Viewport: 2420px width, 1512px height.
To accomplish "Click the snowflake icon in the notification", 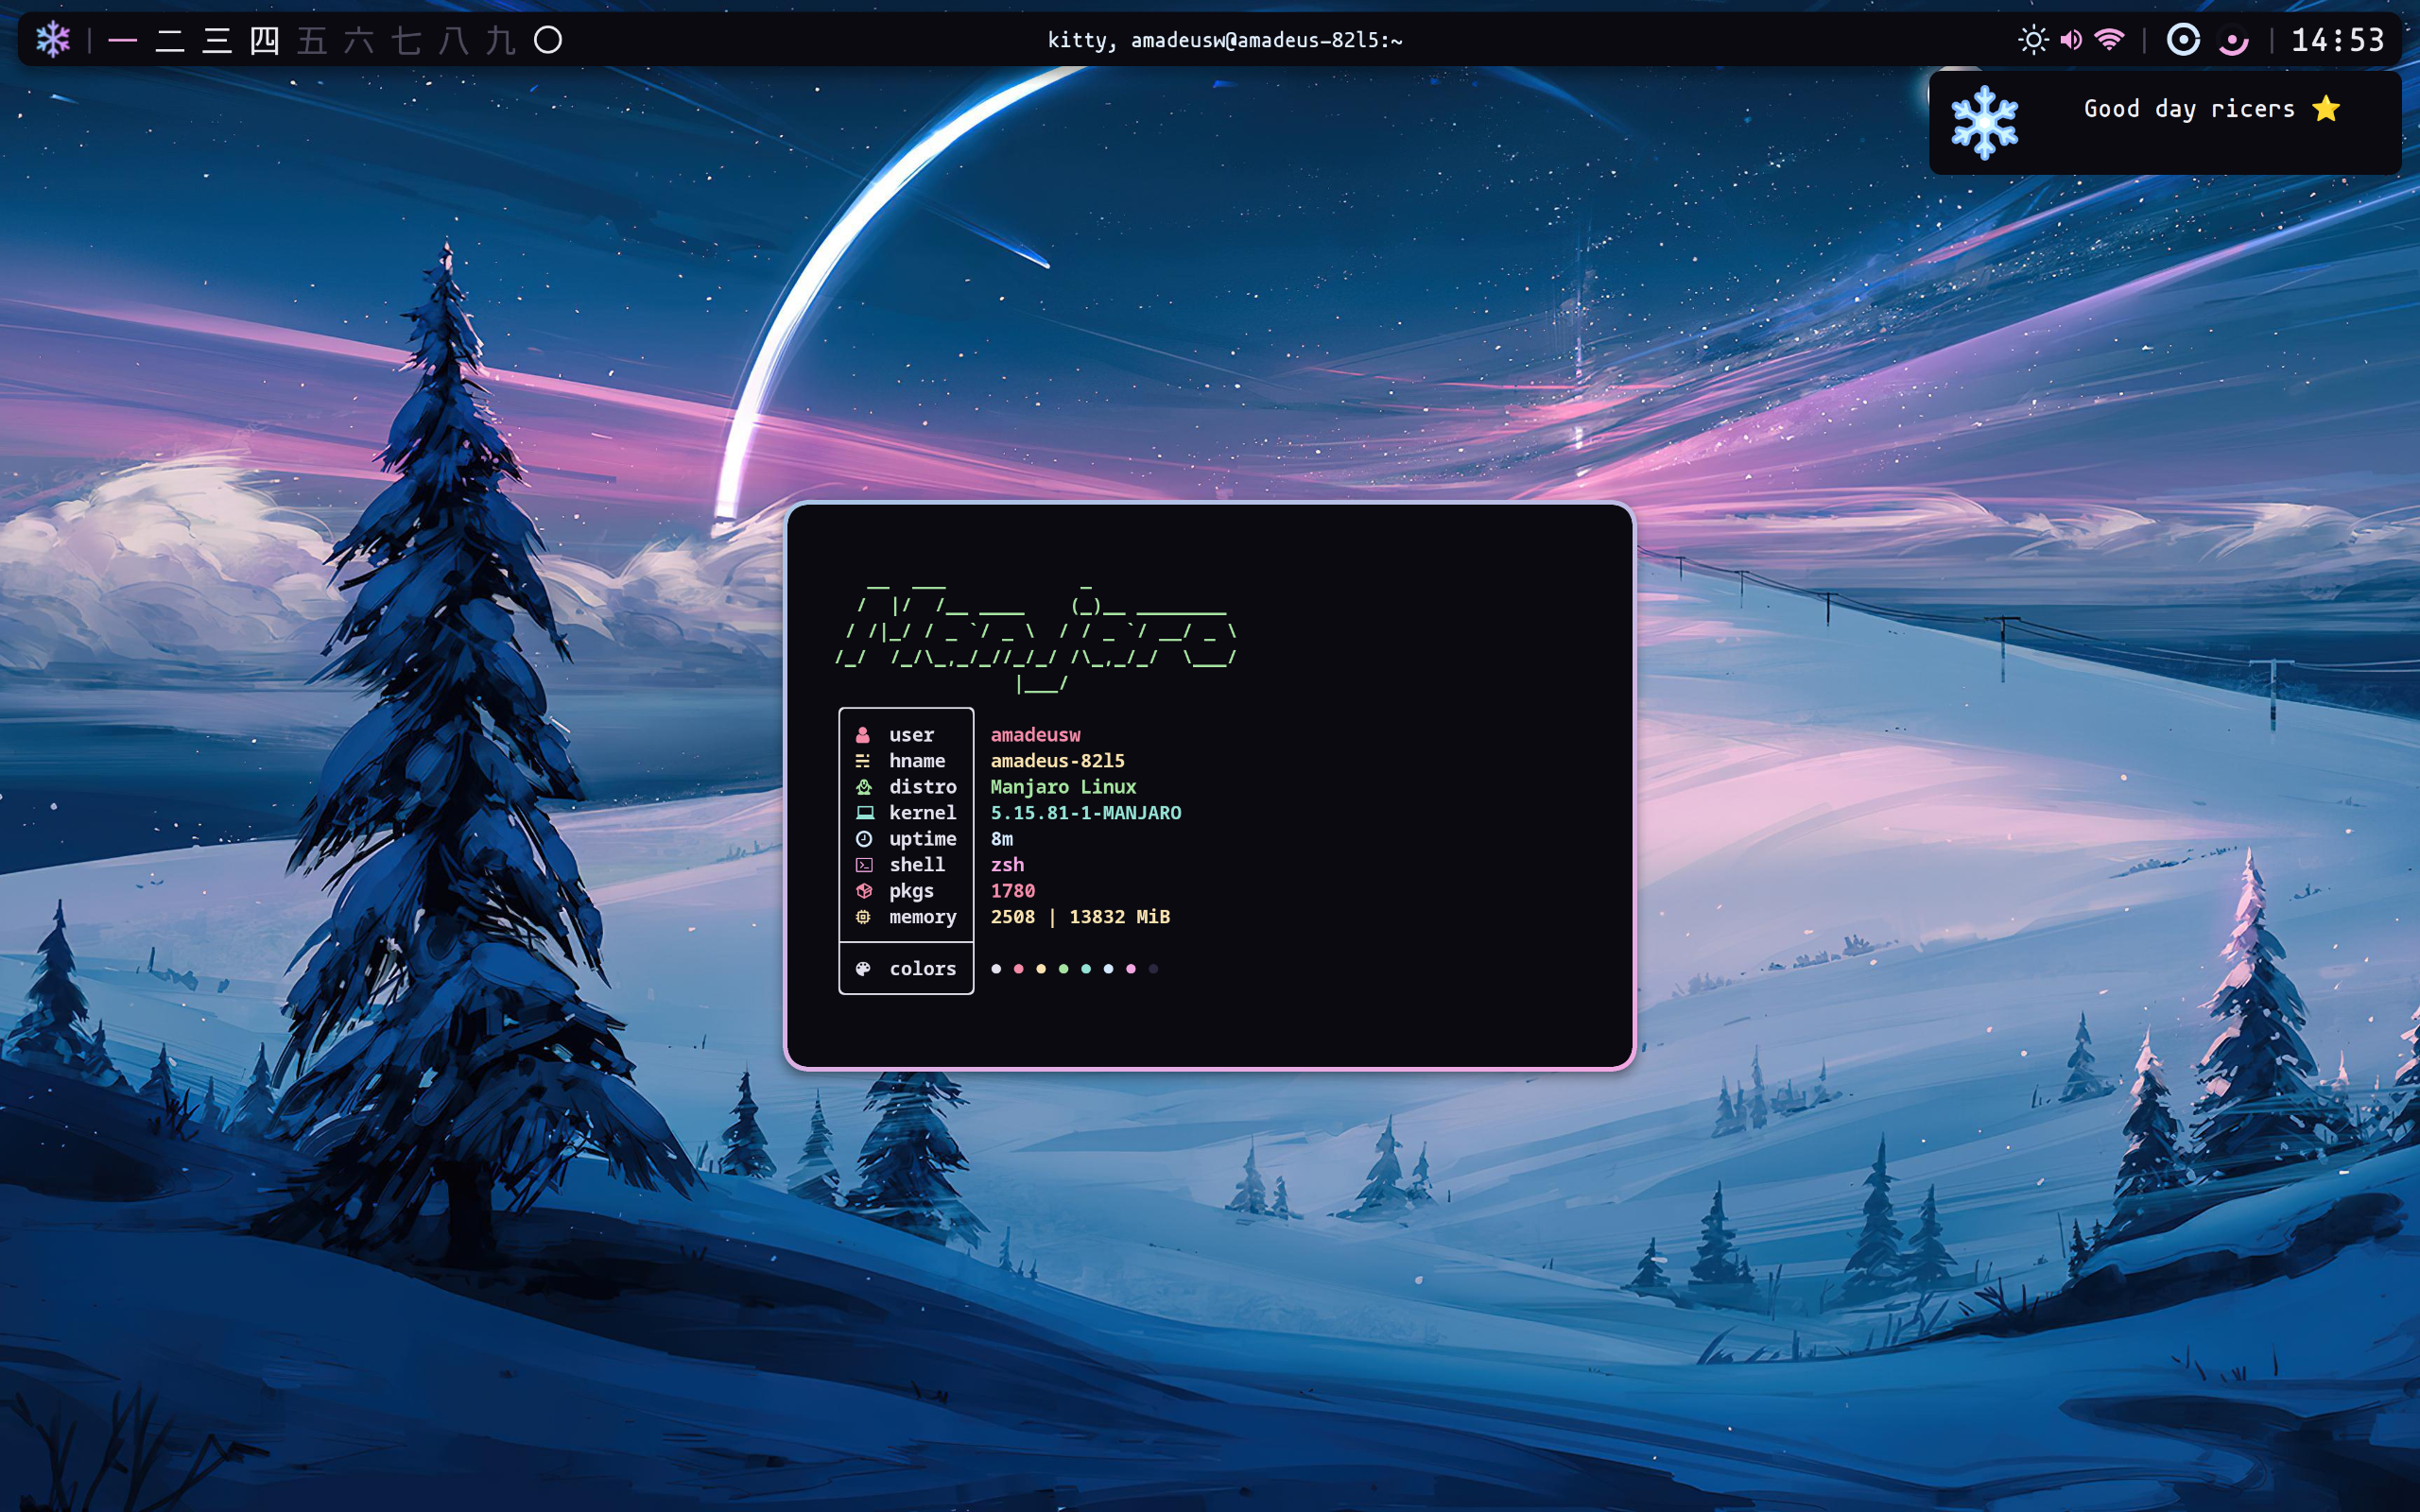I will click(x=1985, y=123).
